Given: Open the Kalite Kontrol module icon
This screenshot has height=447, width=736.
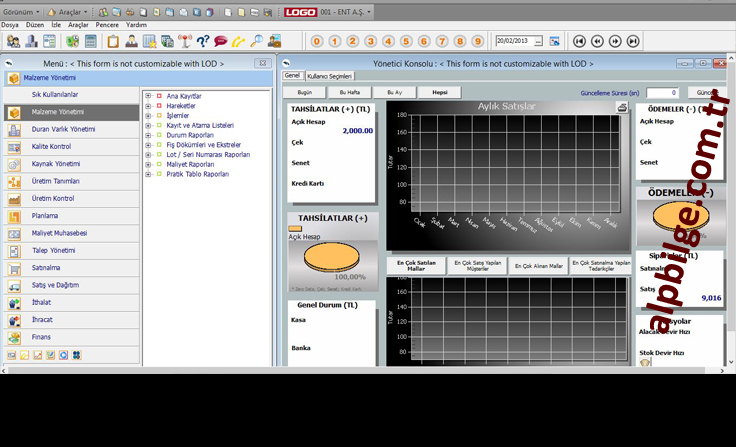Looking at the screenshot, I should click(14, 146).
